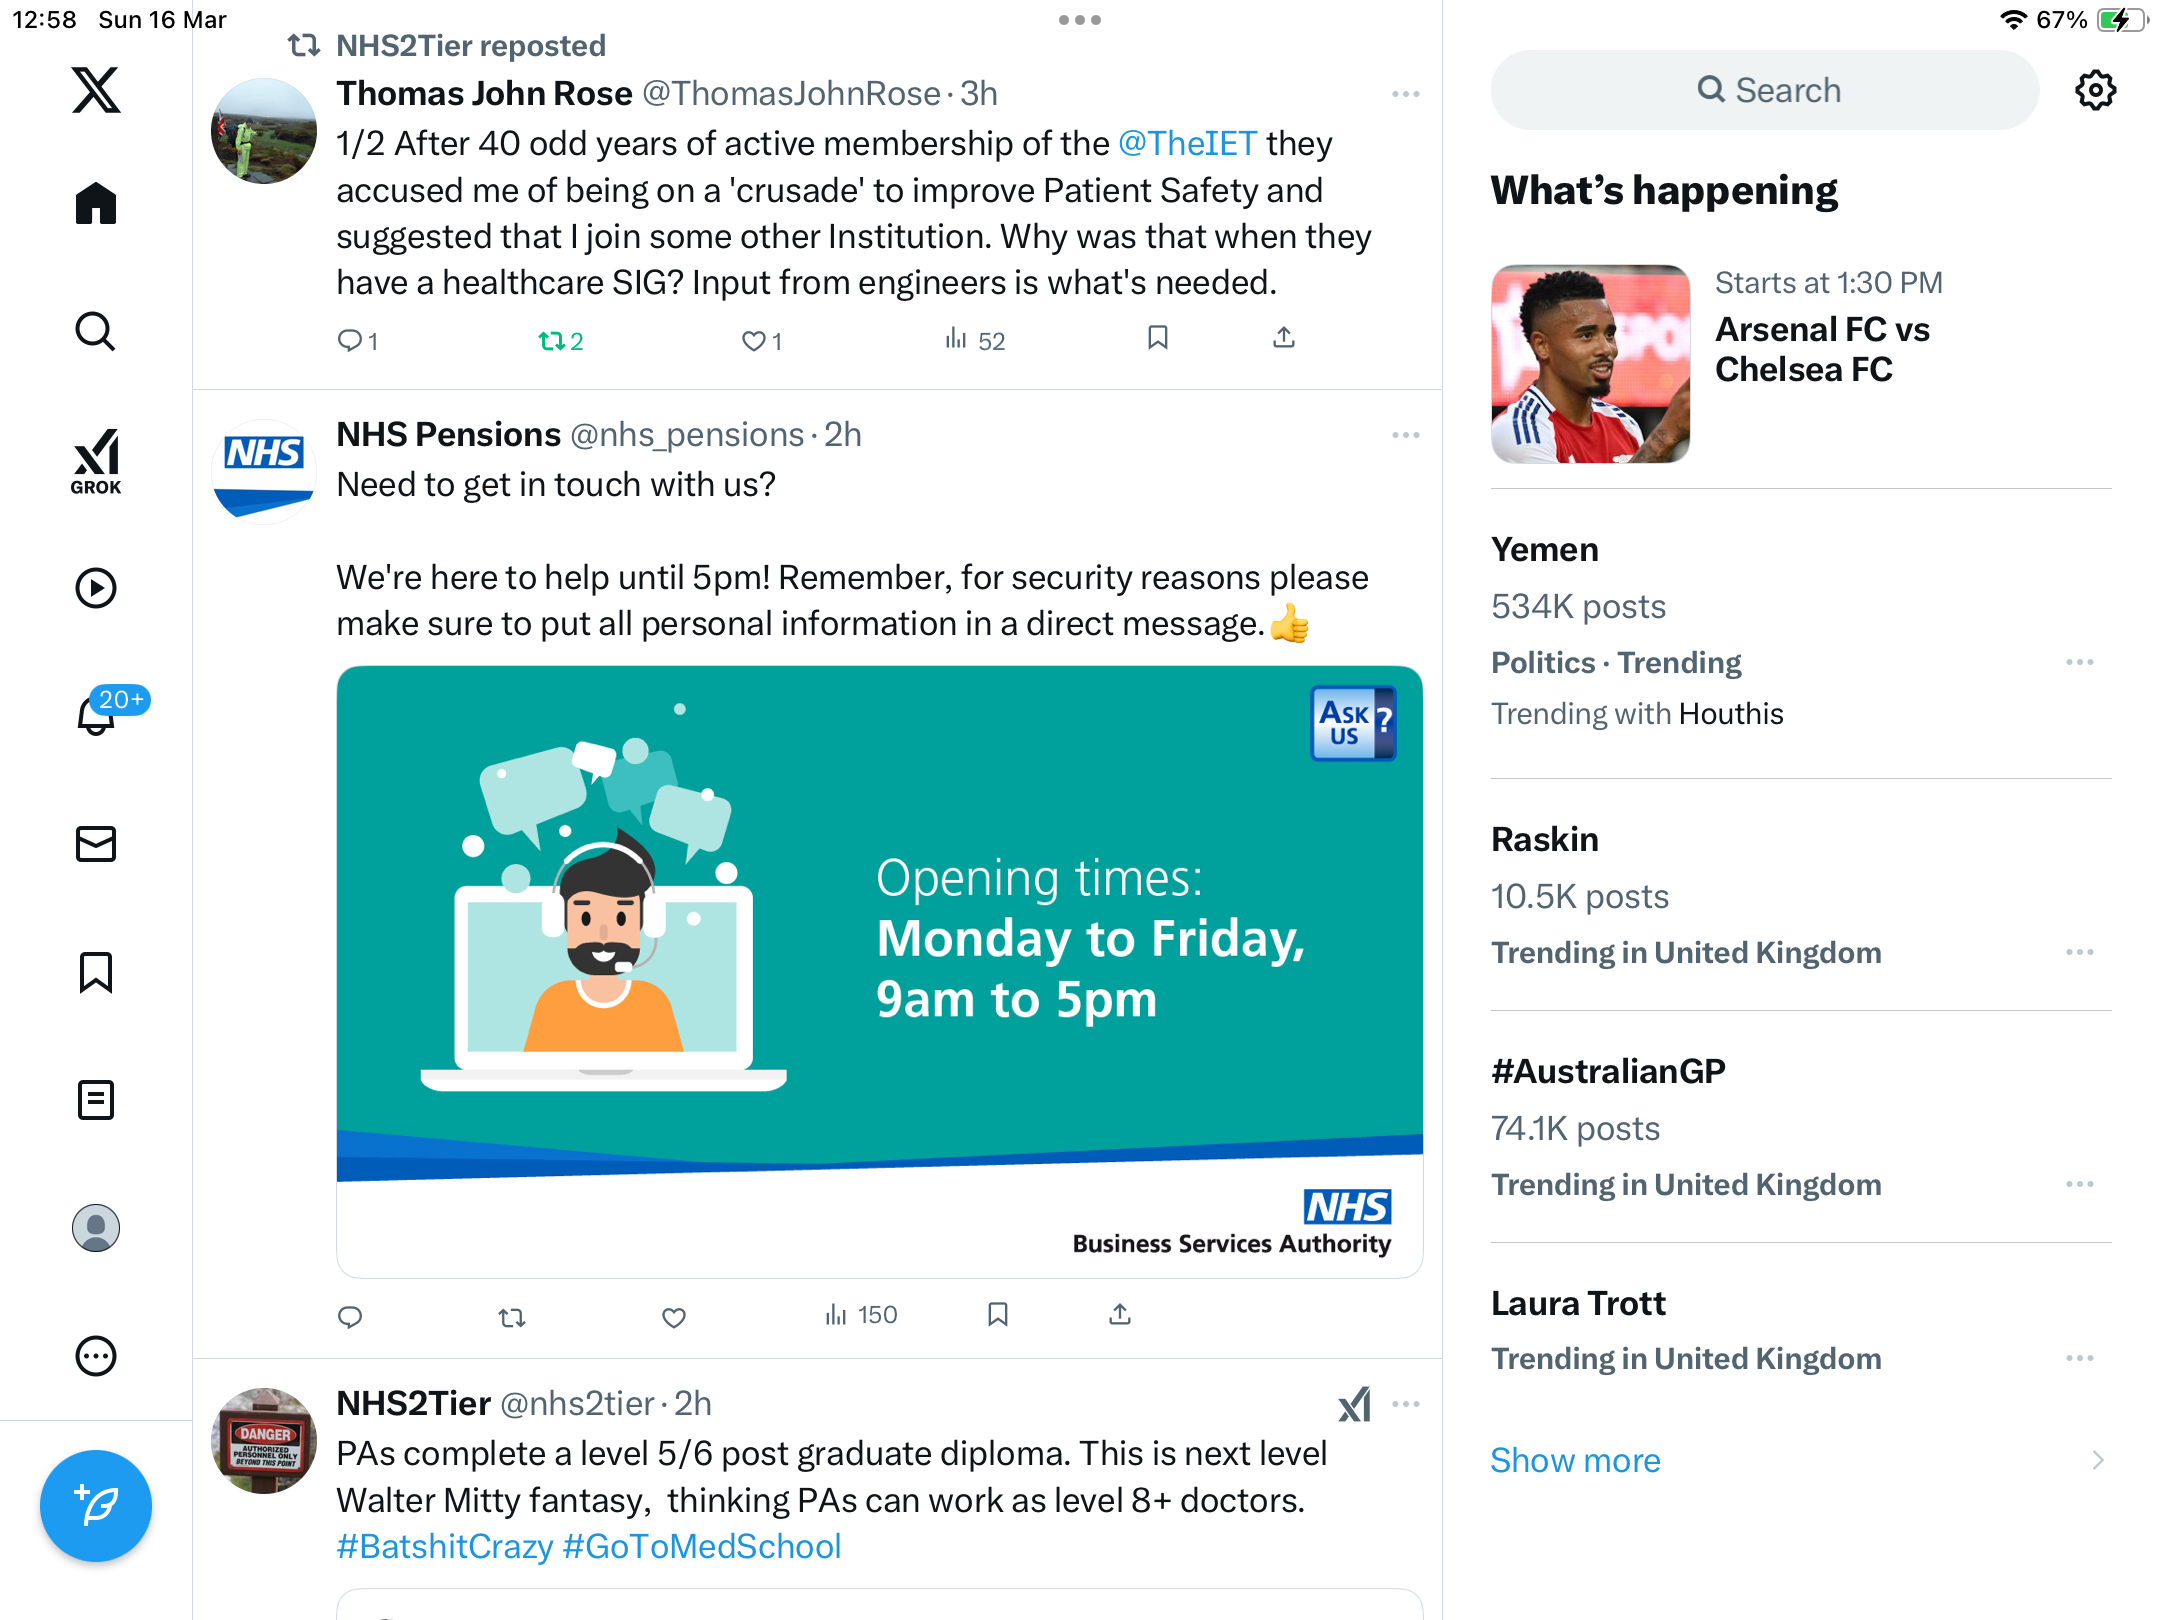Open the NHS opening times image

point(880,971)
